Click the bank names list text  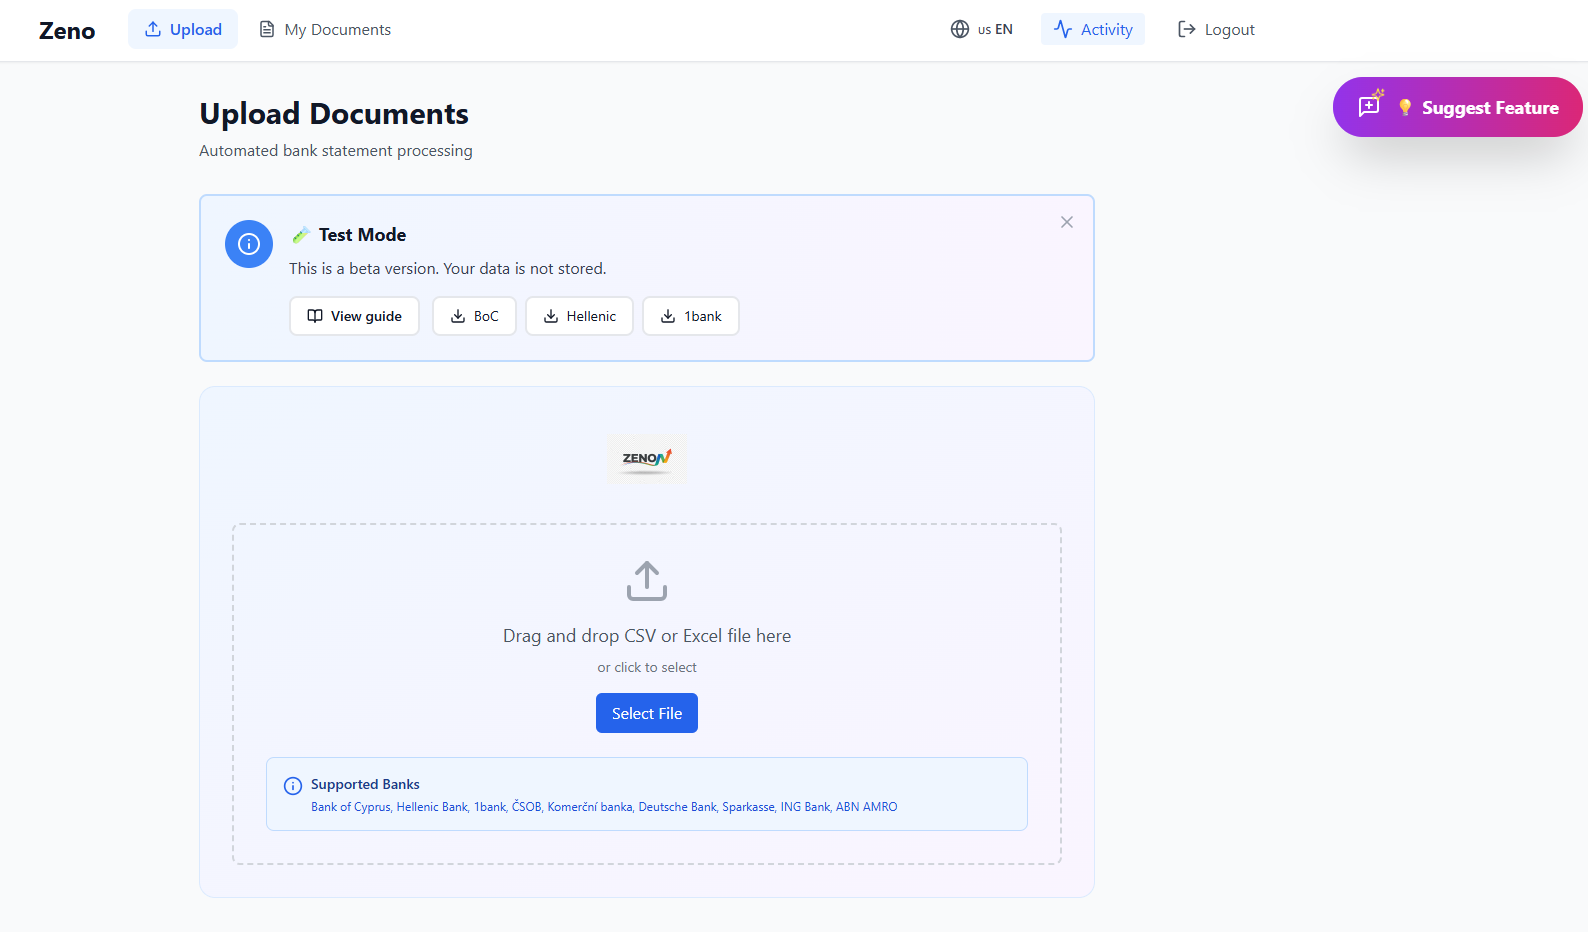tap(604, 807)
